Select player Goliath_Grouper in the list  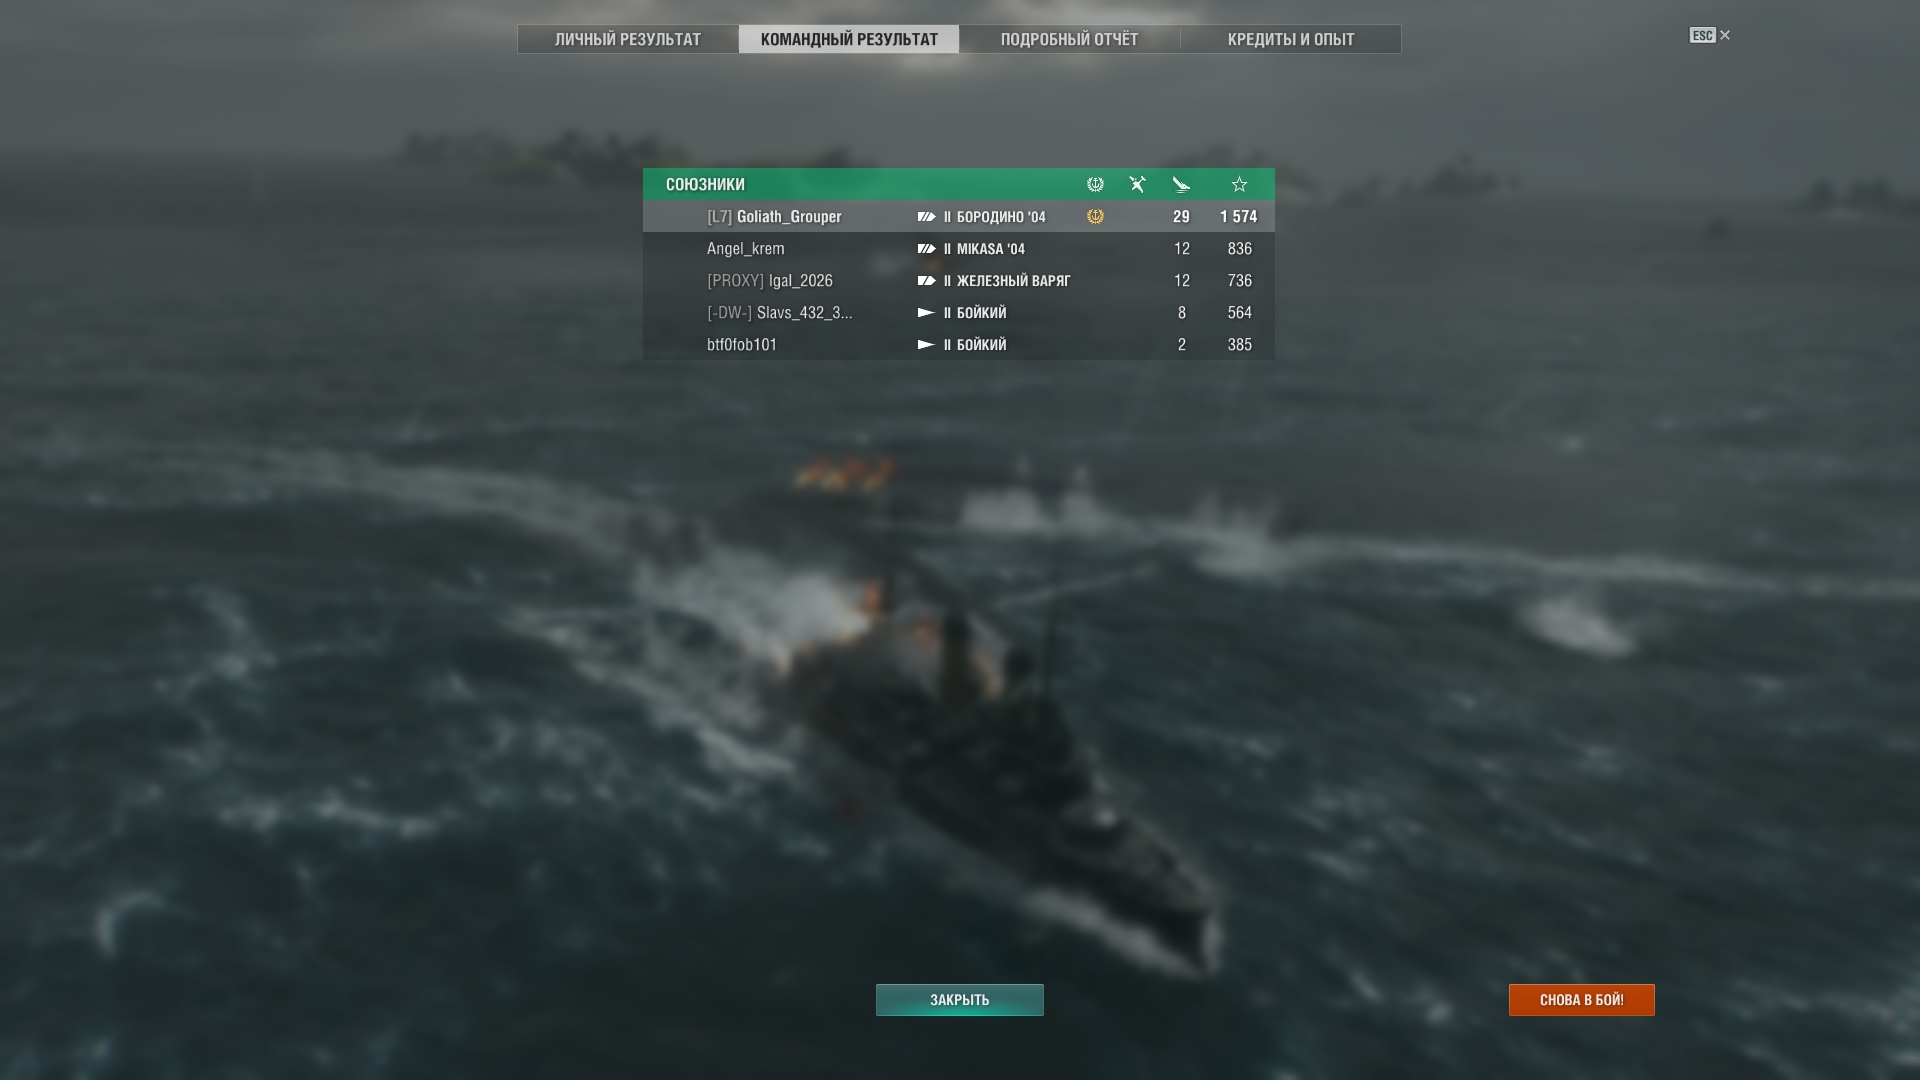tap(959, 216)
